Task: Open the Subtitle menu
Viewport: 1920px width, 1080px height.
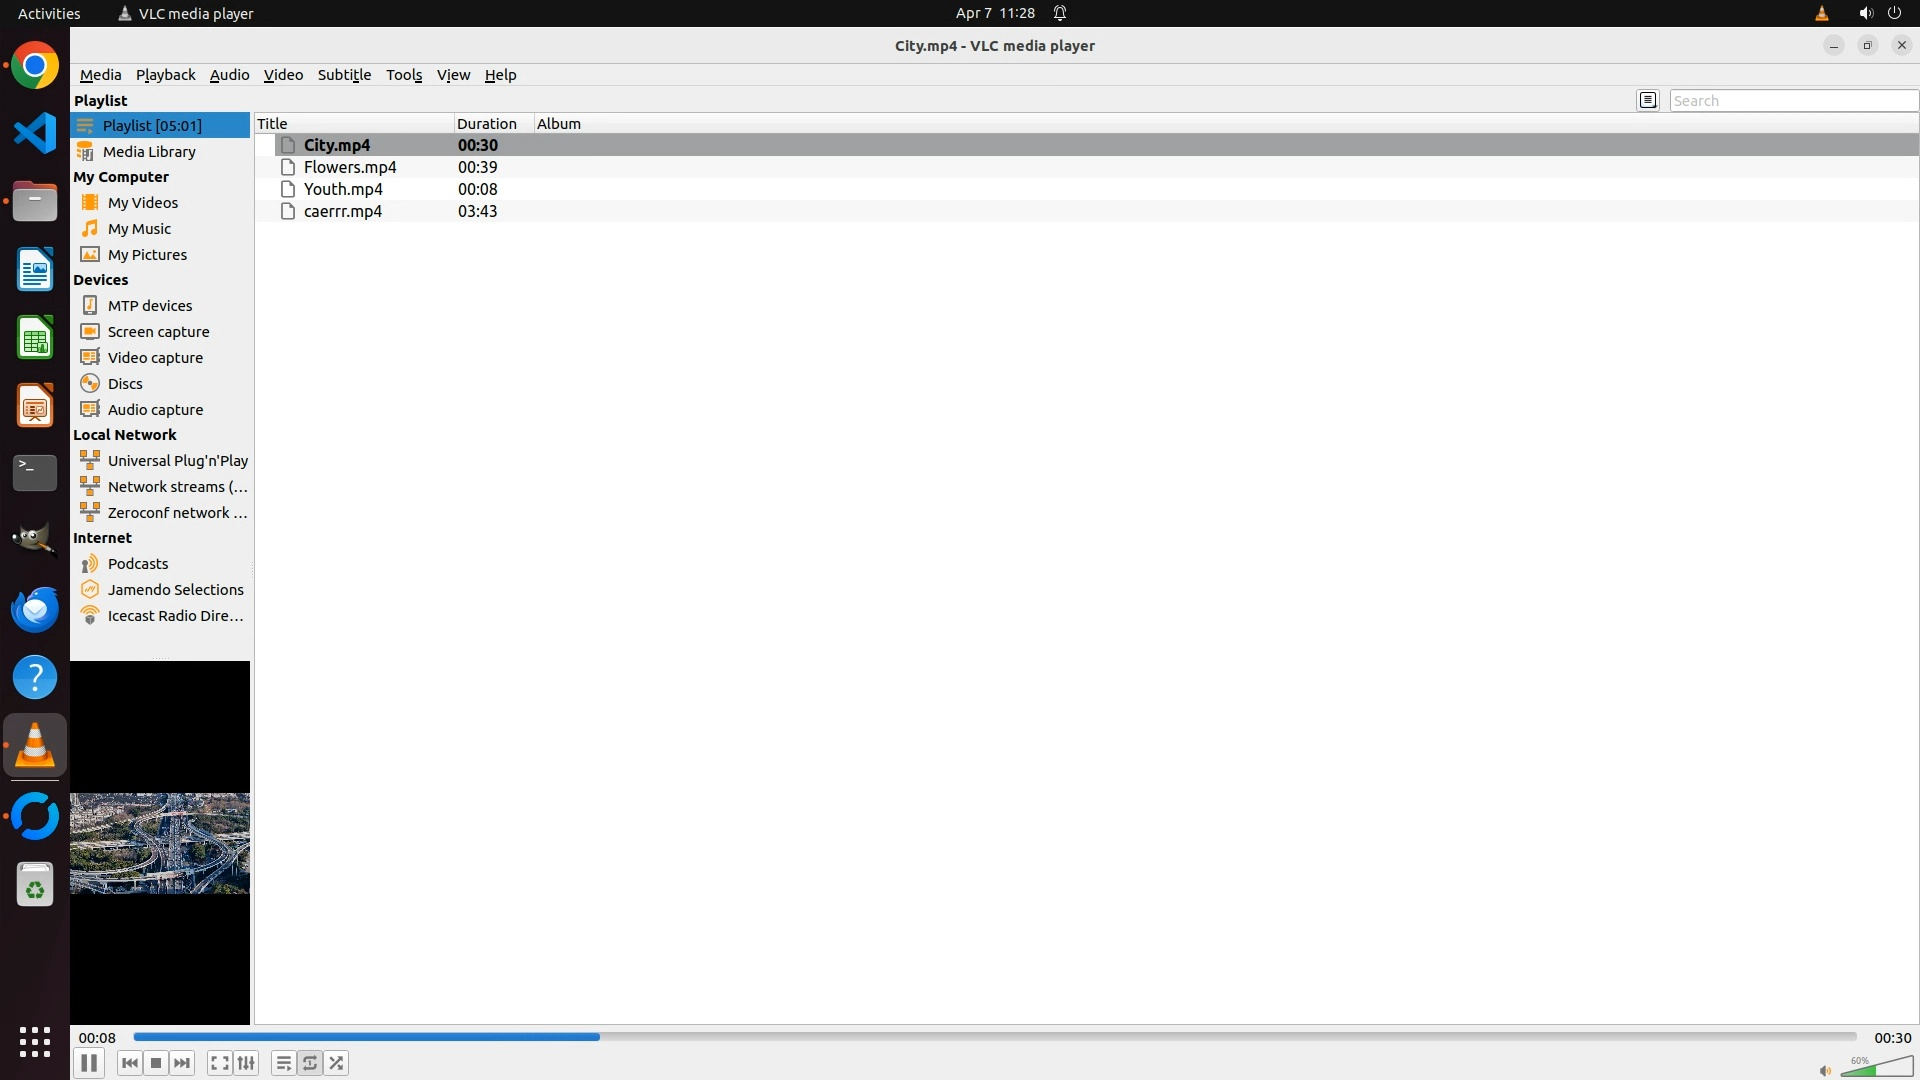Action: point(344,75)
